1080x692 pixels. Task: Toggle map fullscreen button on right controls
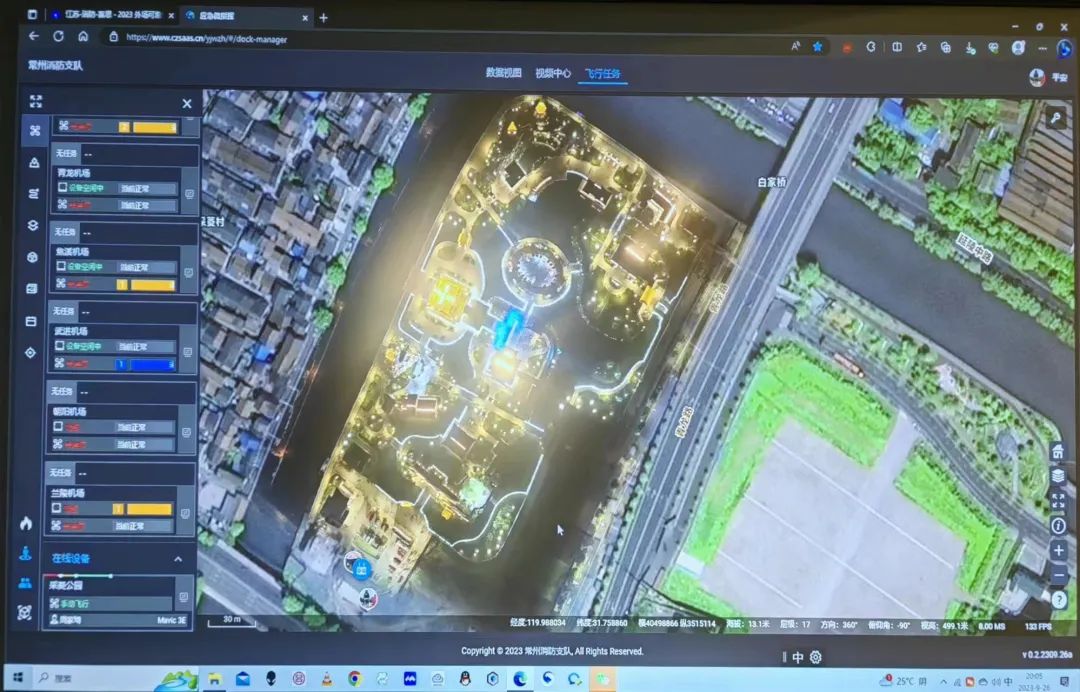coord(1058,500)
